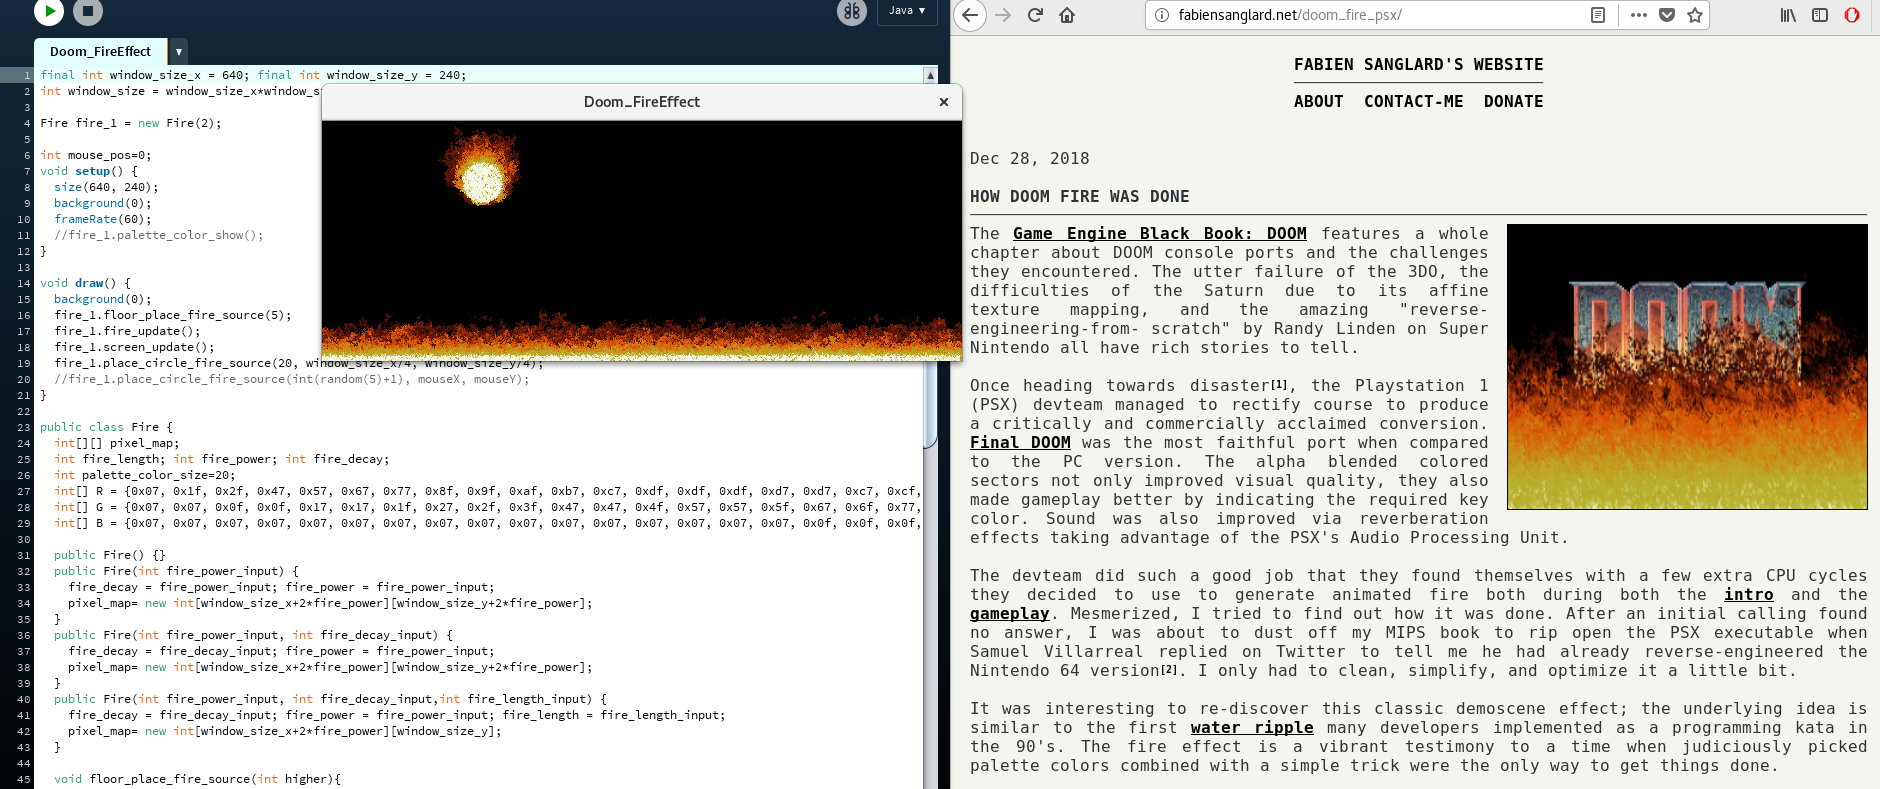Follow the gameplay link in article

pos(1009,614)
